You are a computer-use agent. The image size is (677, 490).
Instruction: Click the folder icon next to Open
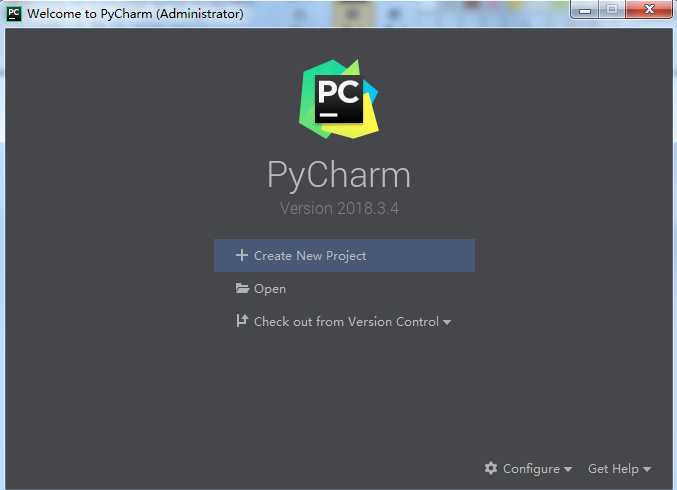click(242, 288)
